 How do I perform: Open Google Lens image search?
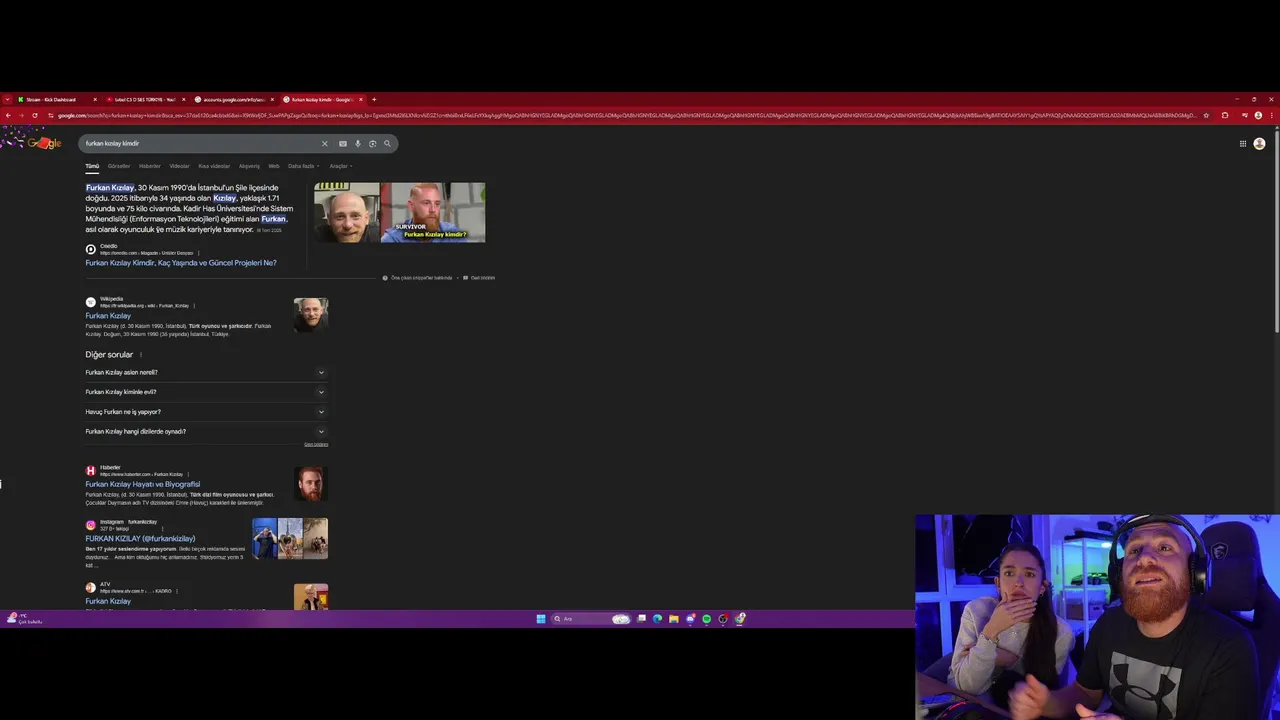point(372,143)
